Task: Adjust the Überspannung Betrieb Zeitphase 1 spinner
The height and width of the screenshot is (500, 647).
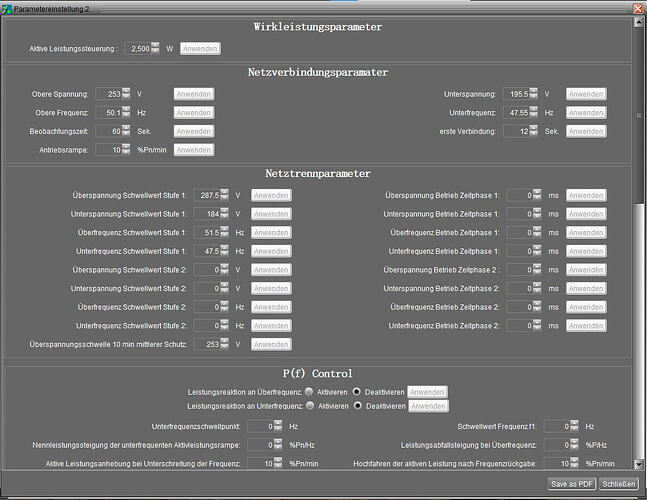Action: pos(537,195)
